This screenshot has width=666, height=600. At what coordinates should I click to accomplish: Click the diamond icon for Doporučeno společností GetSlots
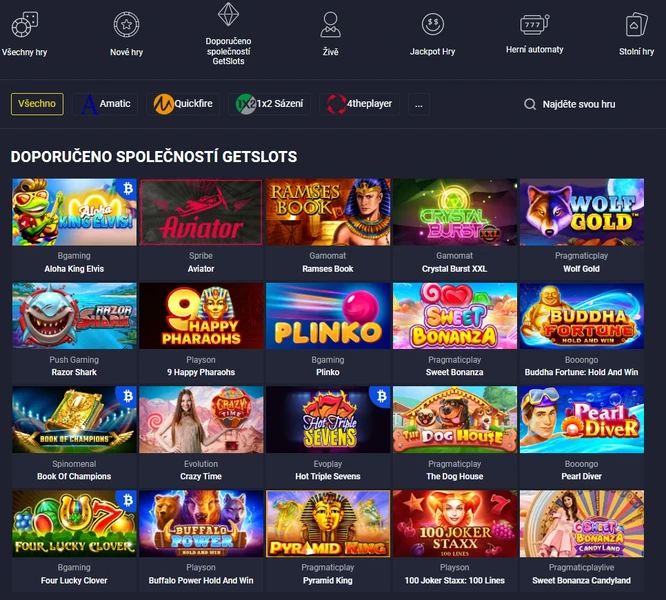(229, 14)
